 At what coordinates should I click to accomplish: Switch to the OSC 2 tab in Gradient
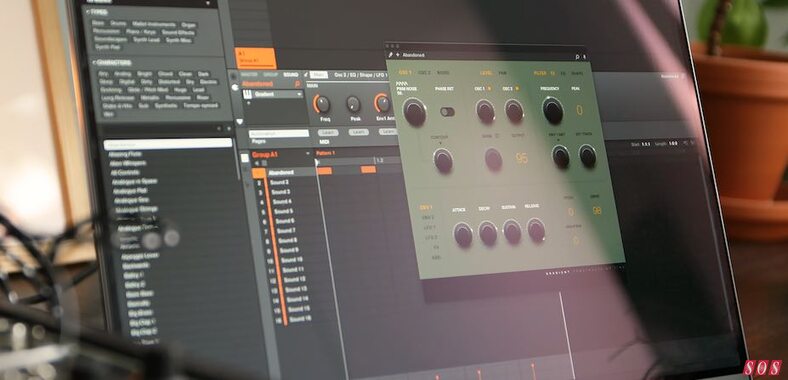[424, 73]
